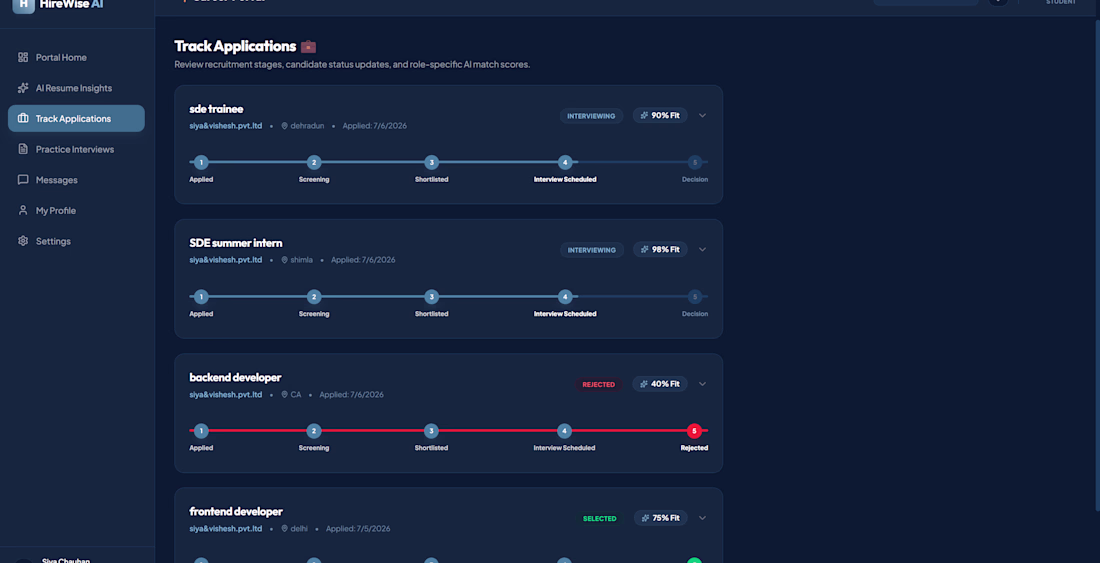Screen dimensions: 1100x563
Task: Click the briefcase emoji beside Track Applications heading
Action: tap(309, 47)
